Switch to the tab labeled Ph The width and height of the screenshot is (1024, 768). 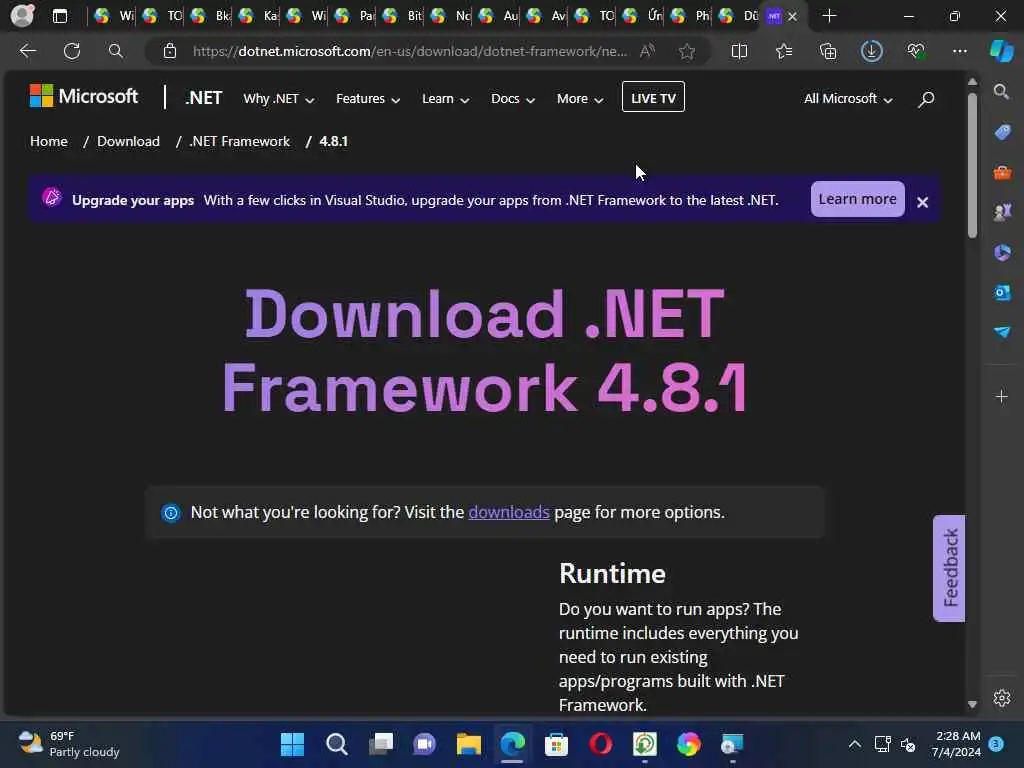pos(693,16)
